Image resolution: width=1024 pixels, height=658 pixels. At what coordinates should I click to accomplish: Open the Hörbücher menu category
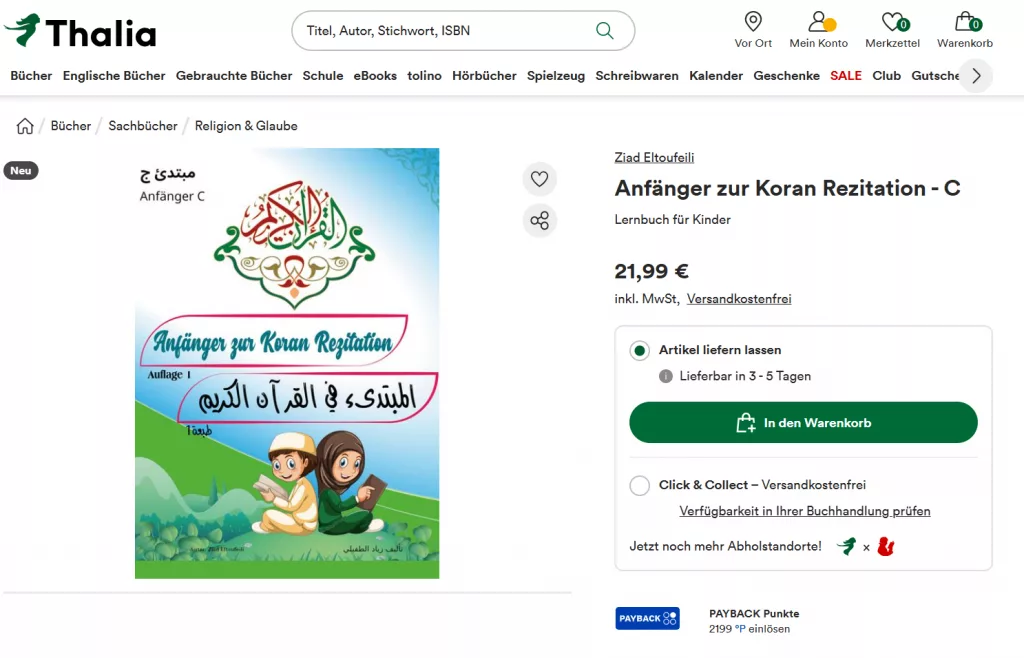point(484,76)
